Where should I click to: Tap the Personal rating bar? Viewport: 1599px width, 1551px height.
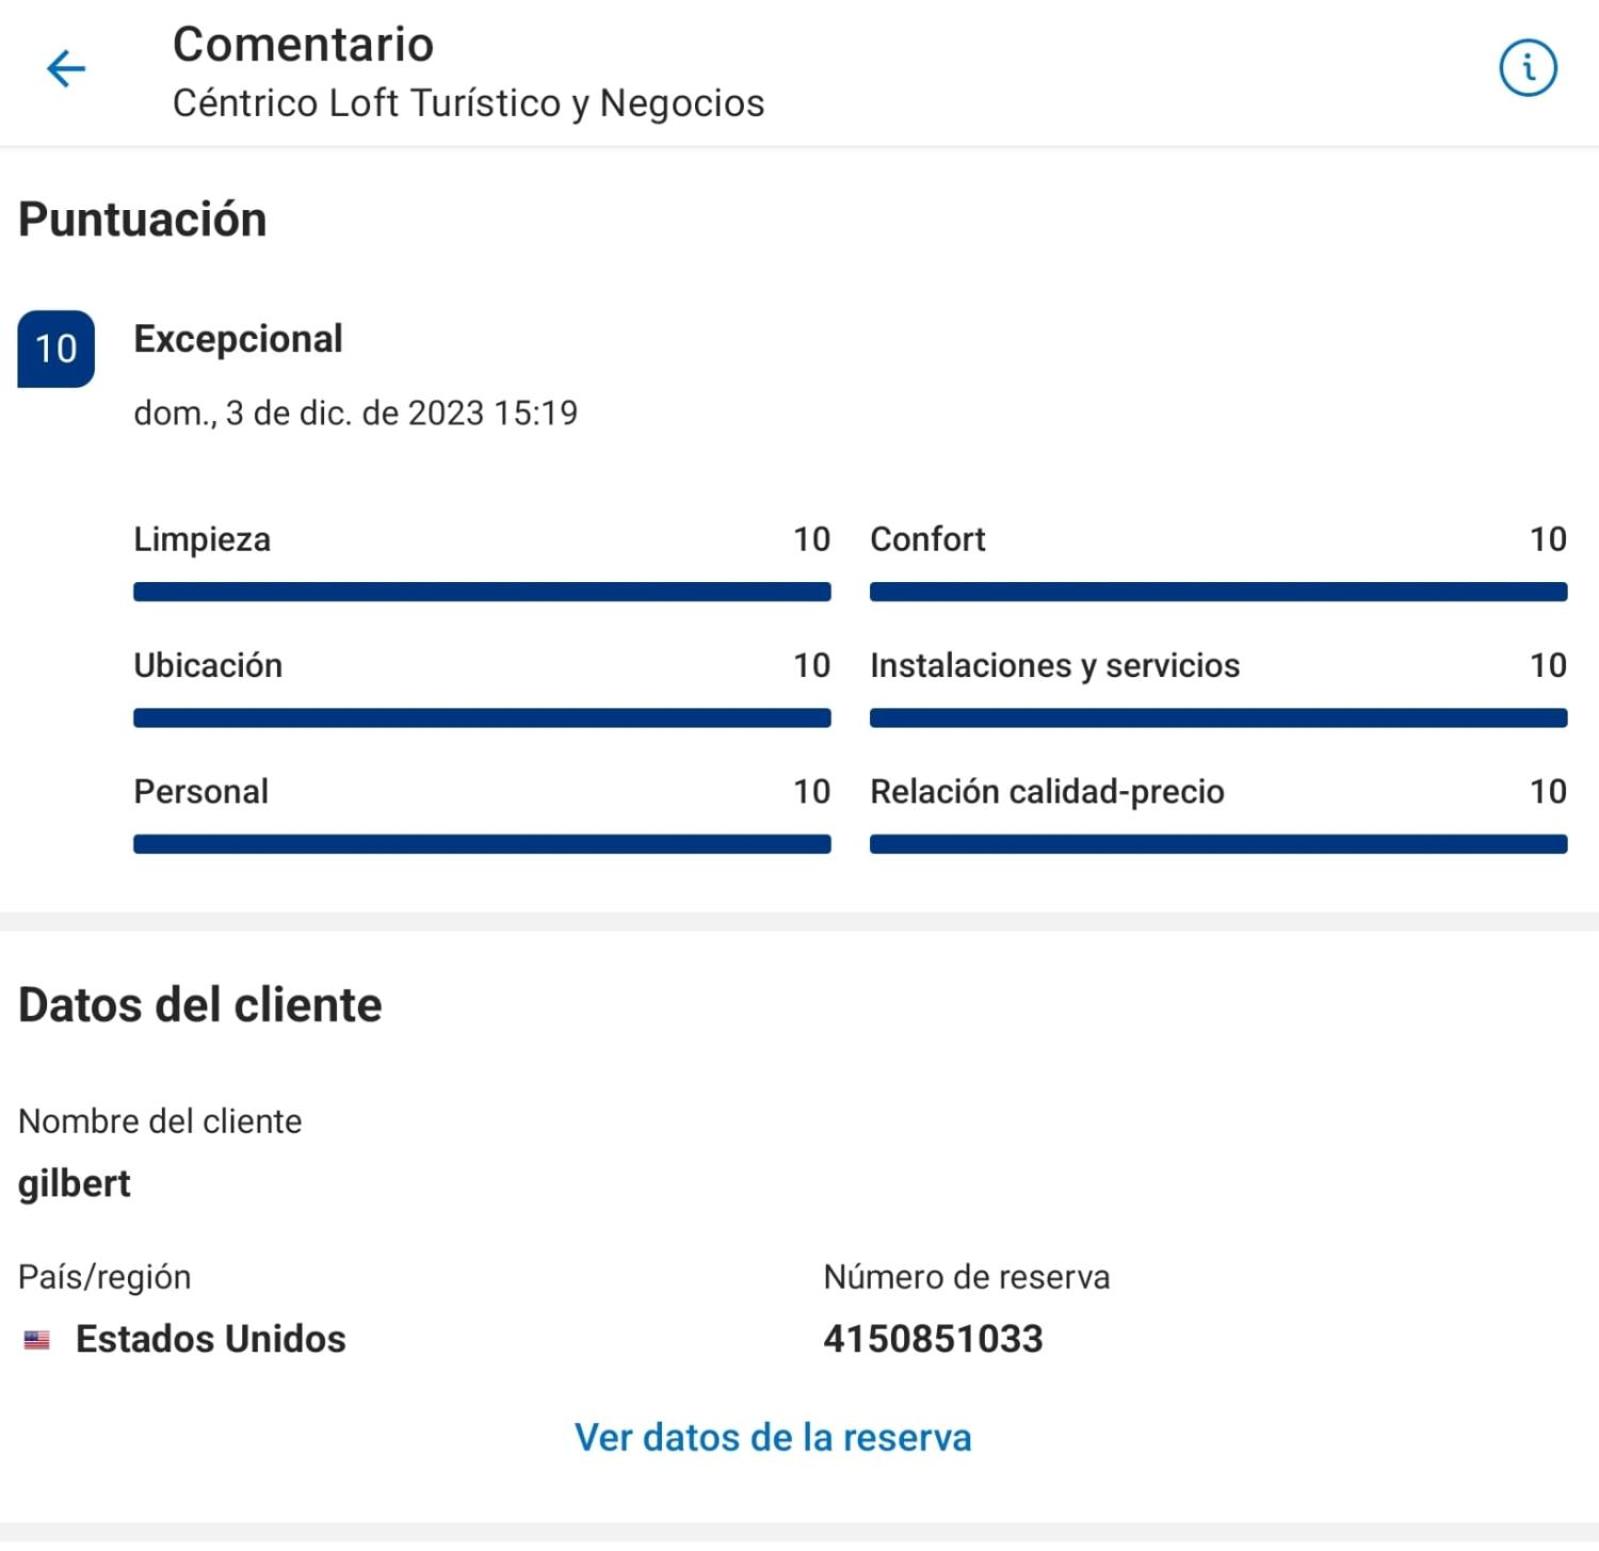pos(482,844)
